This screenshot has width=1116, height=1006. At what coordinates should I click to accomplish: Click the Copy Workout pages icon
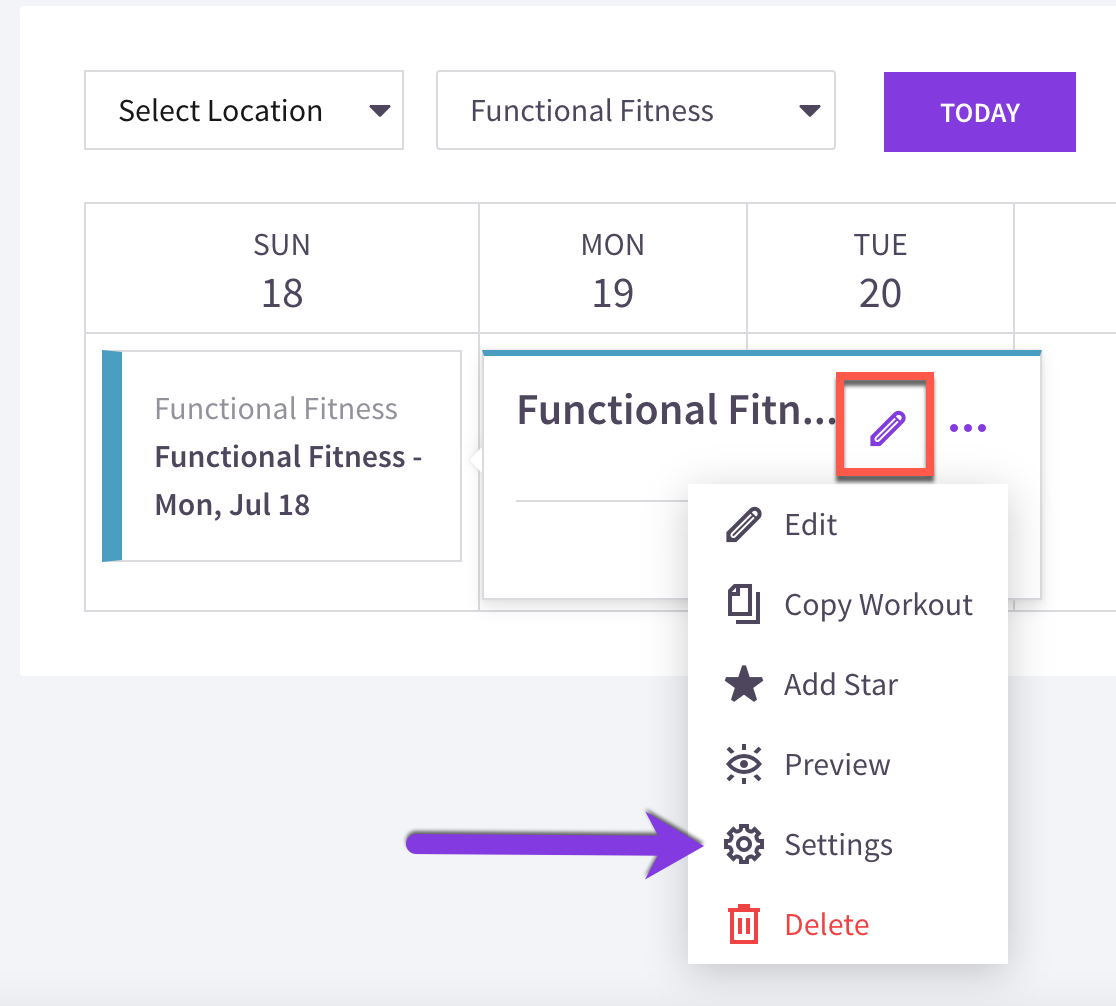tap(744, 604)
